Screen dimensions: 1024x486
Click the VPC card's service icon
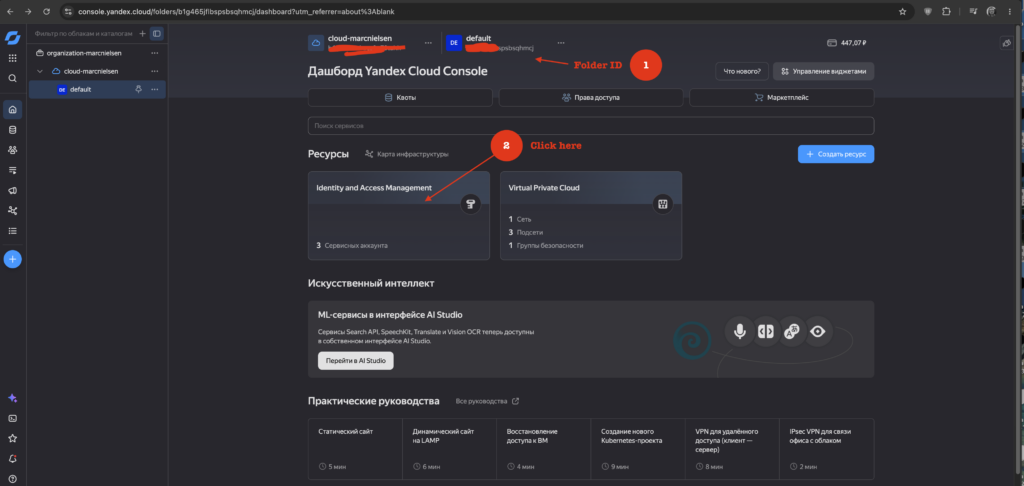point(663,204)
